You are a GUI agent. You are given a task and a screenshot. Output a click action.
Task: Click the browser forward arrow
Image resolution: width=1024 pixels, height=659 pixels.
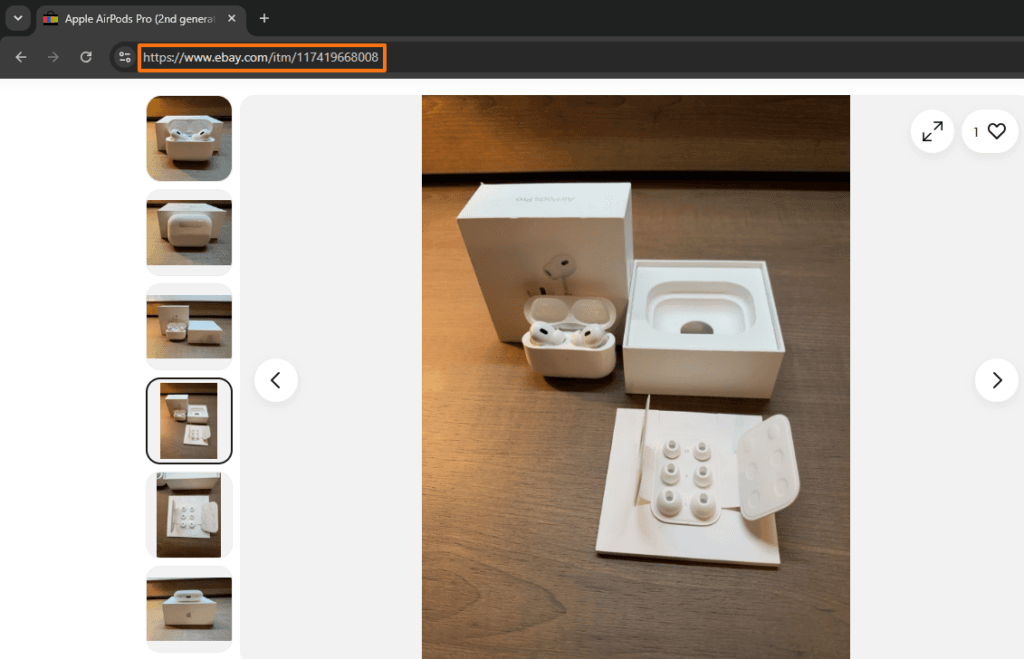pos(53,57)
